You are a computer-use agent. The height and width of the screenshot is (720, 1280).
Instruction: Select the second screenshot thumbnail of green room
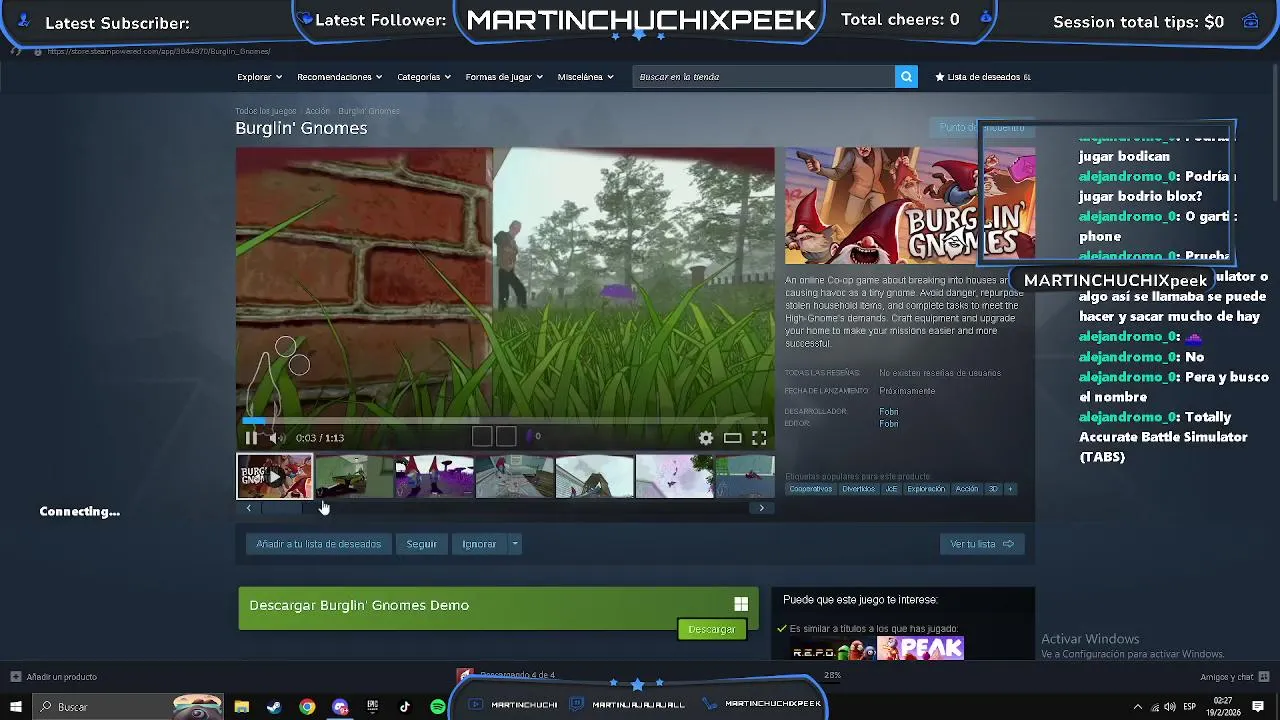click(x=354, y=476)
